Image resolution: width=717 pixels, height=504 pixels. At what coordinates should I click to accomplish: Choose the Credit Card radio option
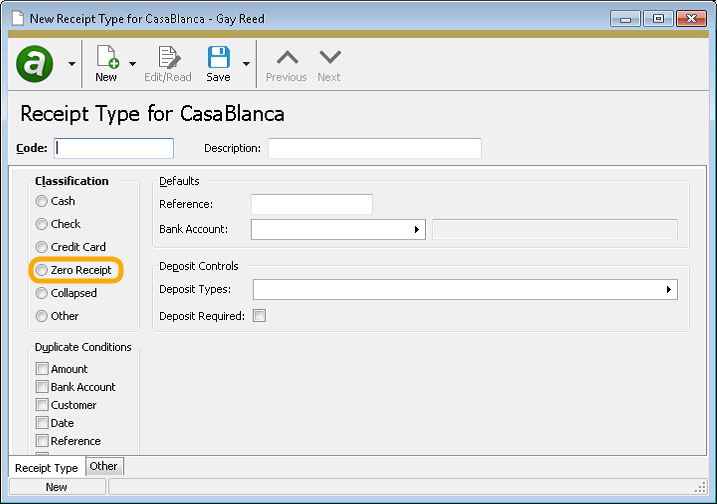pos(42,247)
